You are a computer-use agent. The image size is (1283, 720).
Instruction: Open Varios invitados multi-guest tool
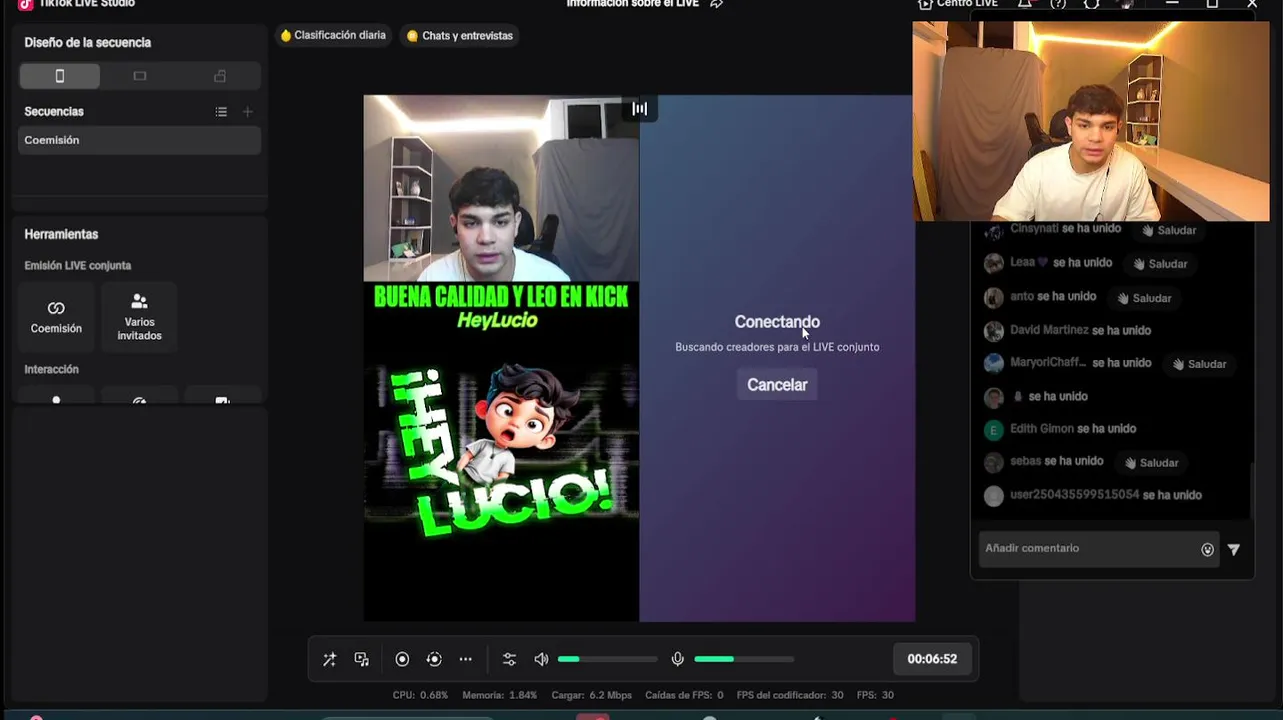click(139, 317)
